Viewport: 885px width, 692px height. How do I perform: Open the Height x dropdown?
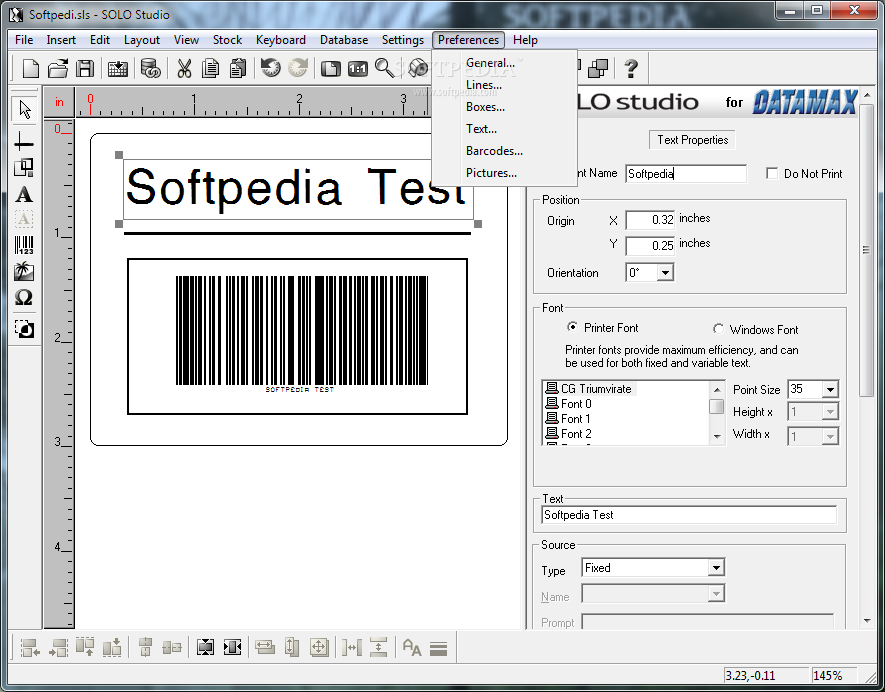point(830,412)
